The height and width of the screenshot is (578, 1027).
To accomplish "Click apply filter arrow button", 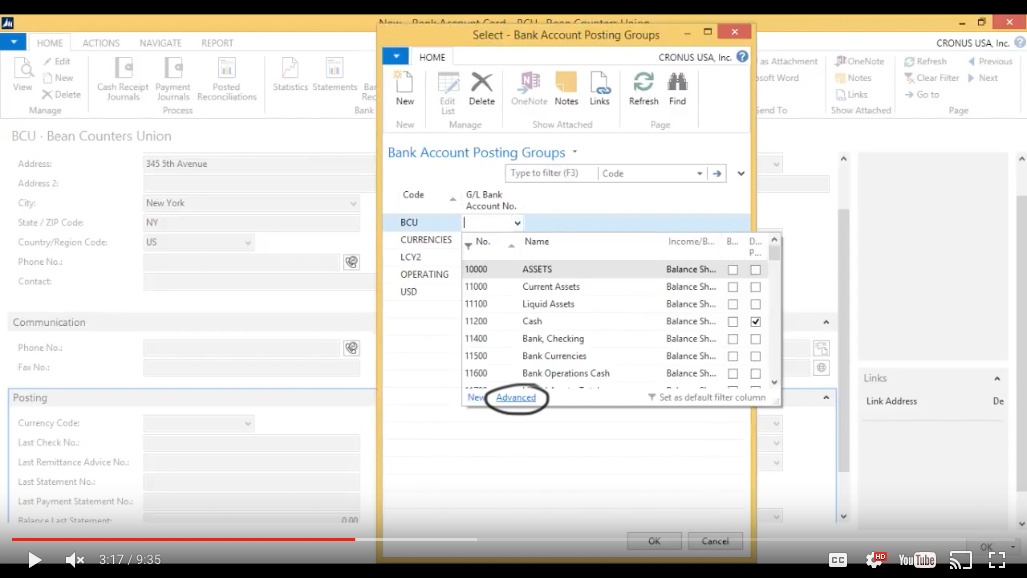I will 717,174.
